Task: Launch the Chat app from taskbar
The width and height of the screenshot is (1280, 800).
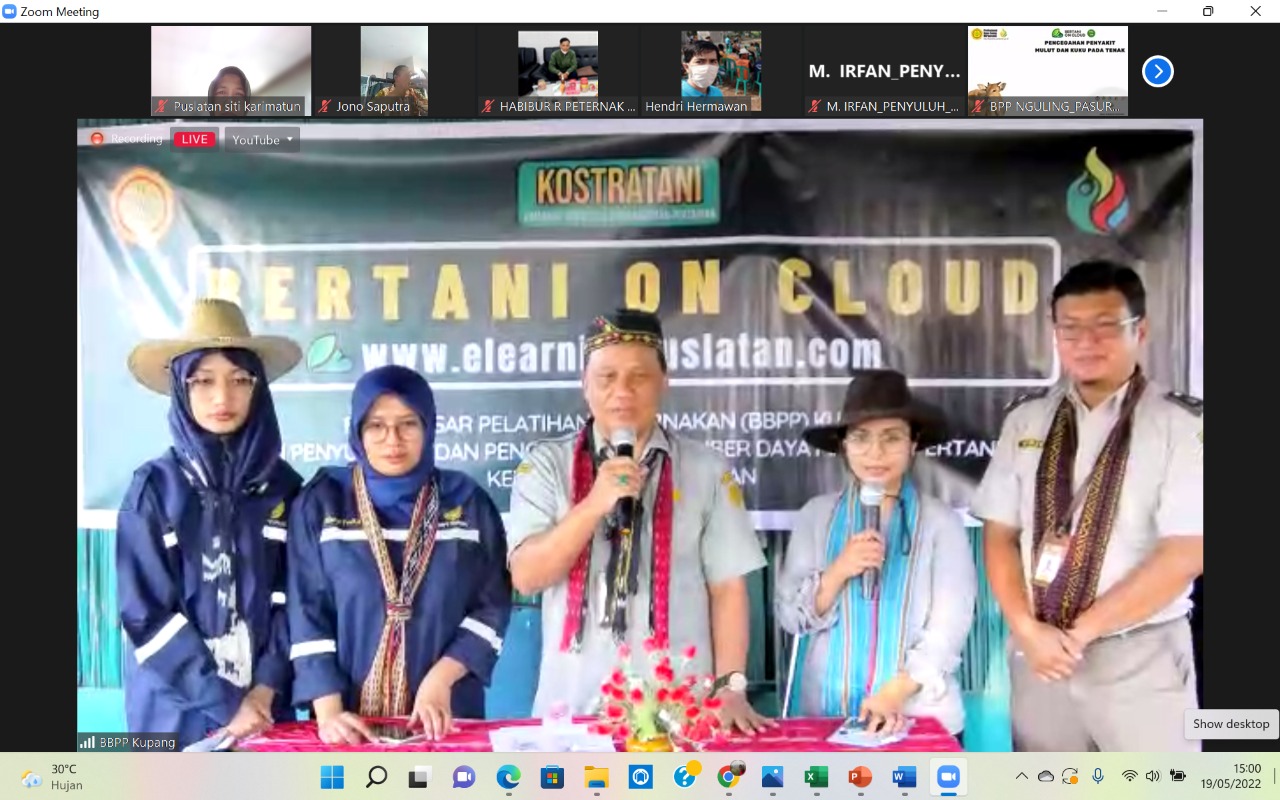Action: (x=464, y=777)
